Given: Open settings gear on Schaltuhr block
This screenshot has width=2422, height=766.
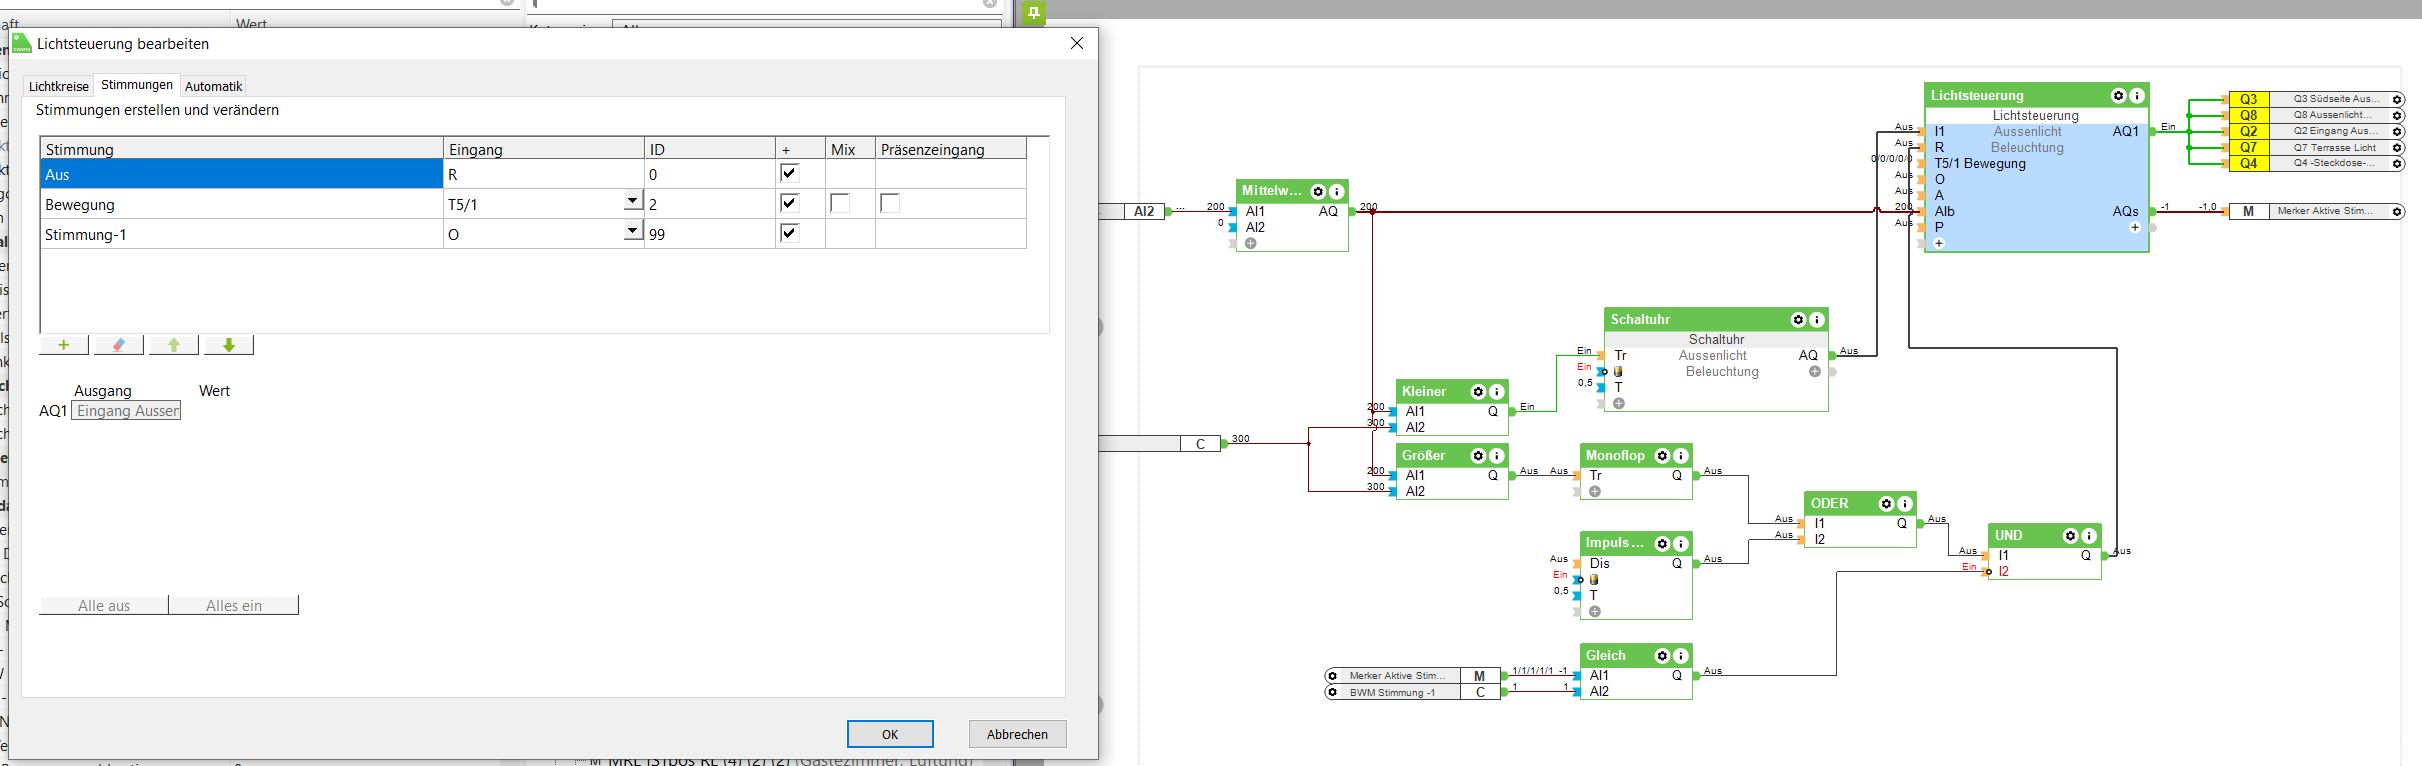Looking at the screenshot, I should (x=1798, y=320).
